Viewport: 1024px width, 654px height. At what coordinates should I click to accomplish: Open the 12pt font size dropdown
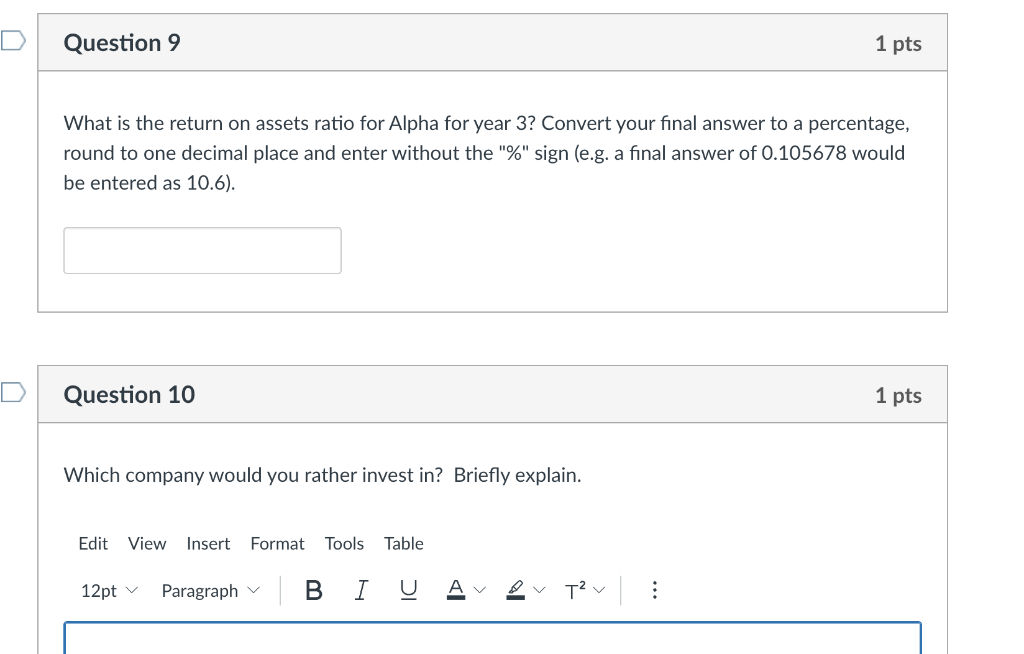click(x=106, y=591)
